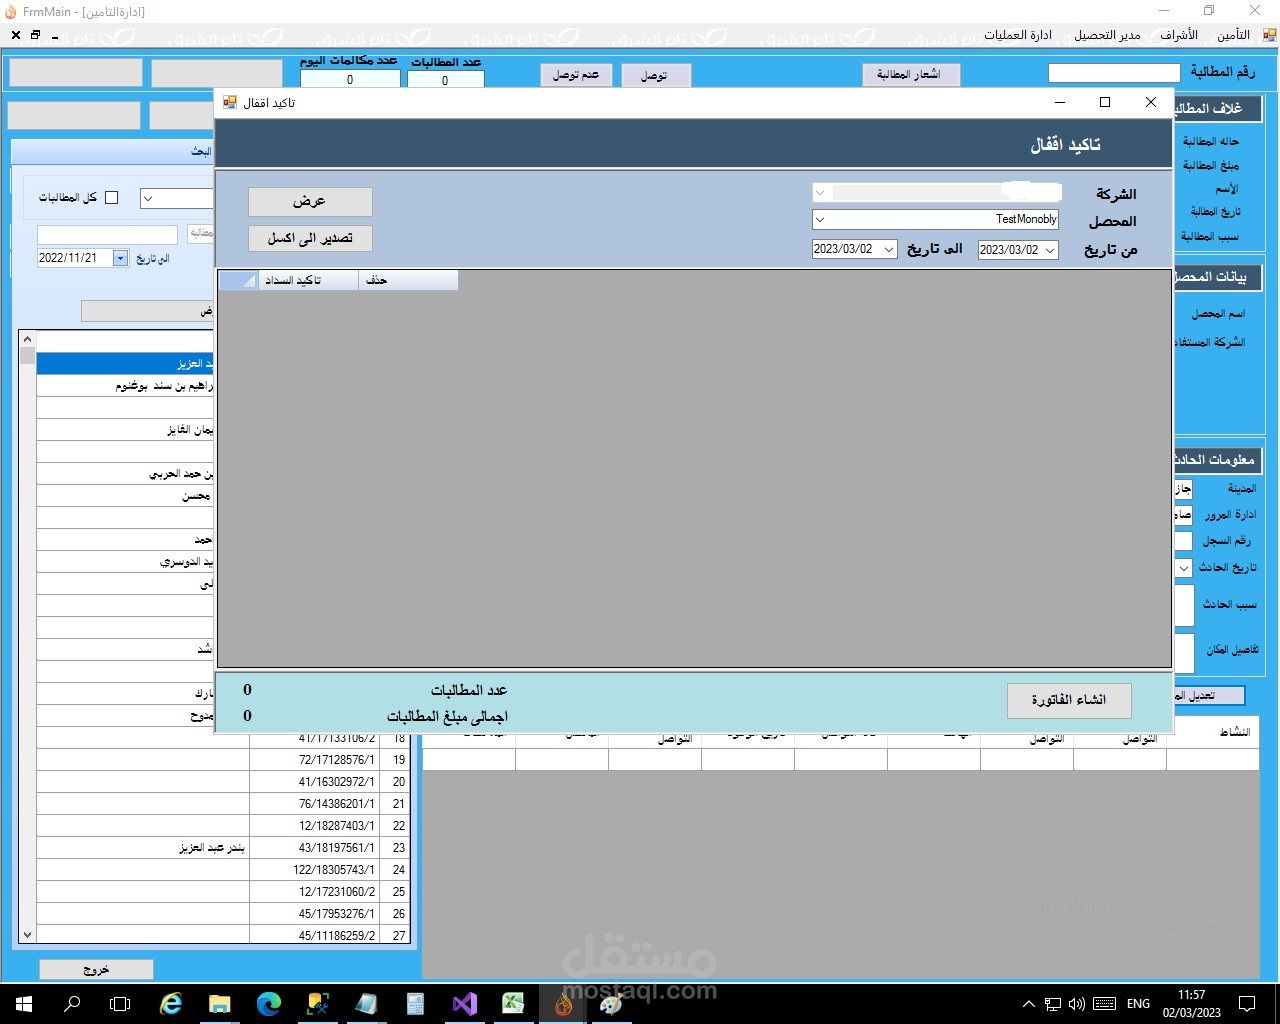
Task: Toggle the كل المطالبات checkbox
Action: pyautogui.click(x=112, y=198)
